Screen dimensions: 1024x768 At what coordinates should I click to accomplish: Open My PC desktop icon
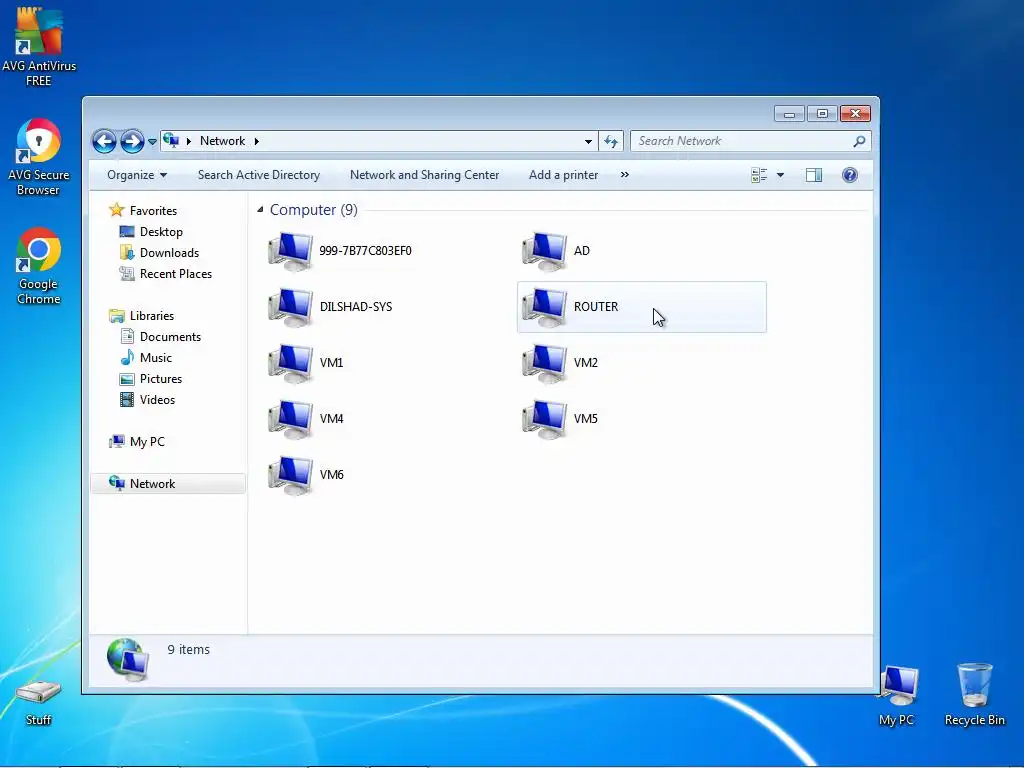point(897,696)
